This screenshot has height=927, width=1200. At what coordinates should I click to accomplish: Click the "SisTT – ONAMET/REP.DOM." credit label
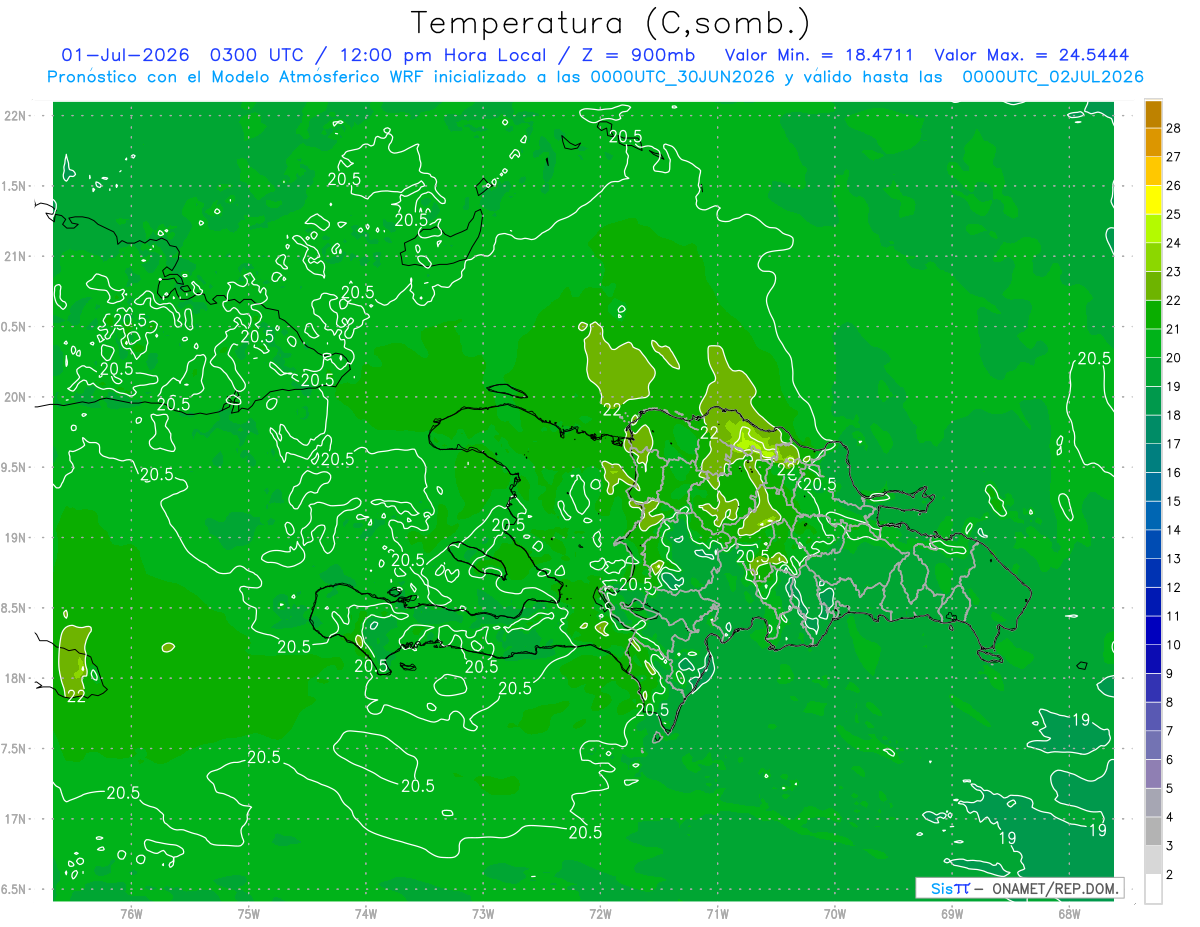1019,888
